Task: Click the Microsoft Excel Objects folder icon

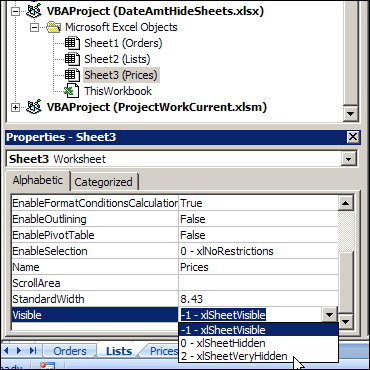Action: pyautogui.click(x=53, y=27)
